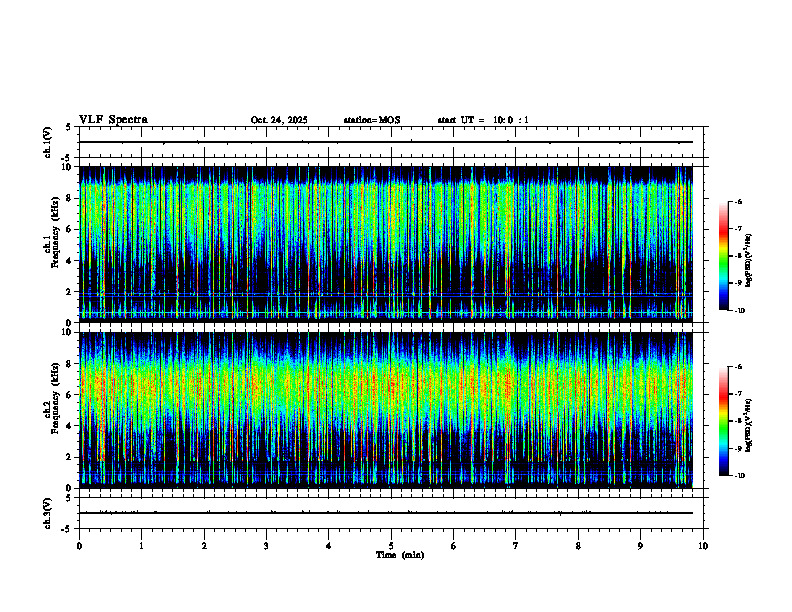This screenshot has height=612, width=792.
Task: Click the "Time (min)" axis label
Action: click(x=400, y=555)
